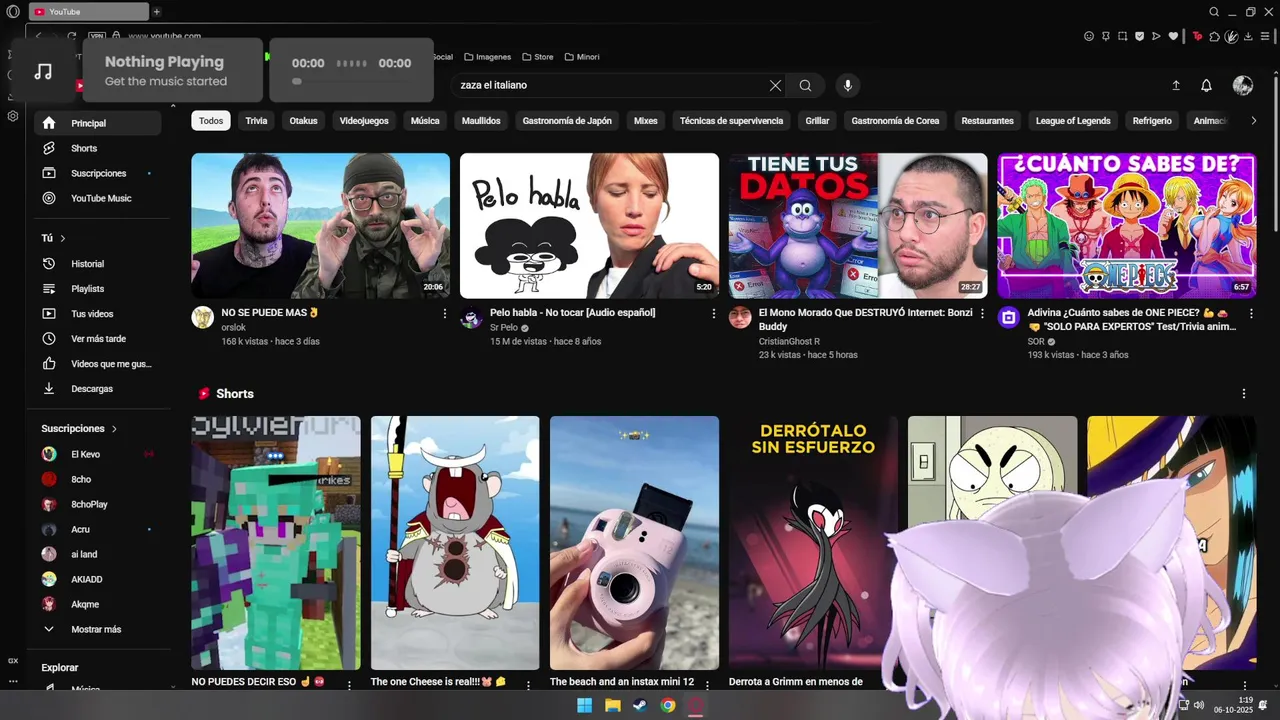Image resolution: width=1280 pixels, height=720 pixels.
Task: Expand the Tú section chevron
Action: pyautogui.click(x=63, y=239)
